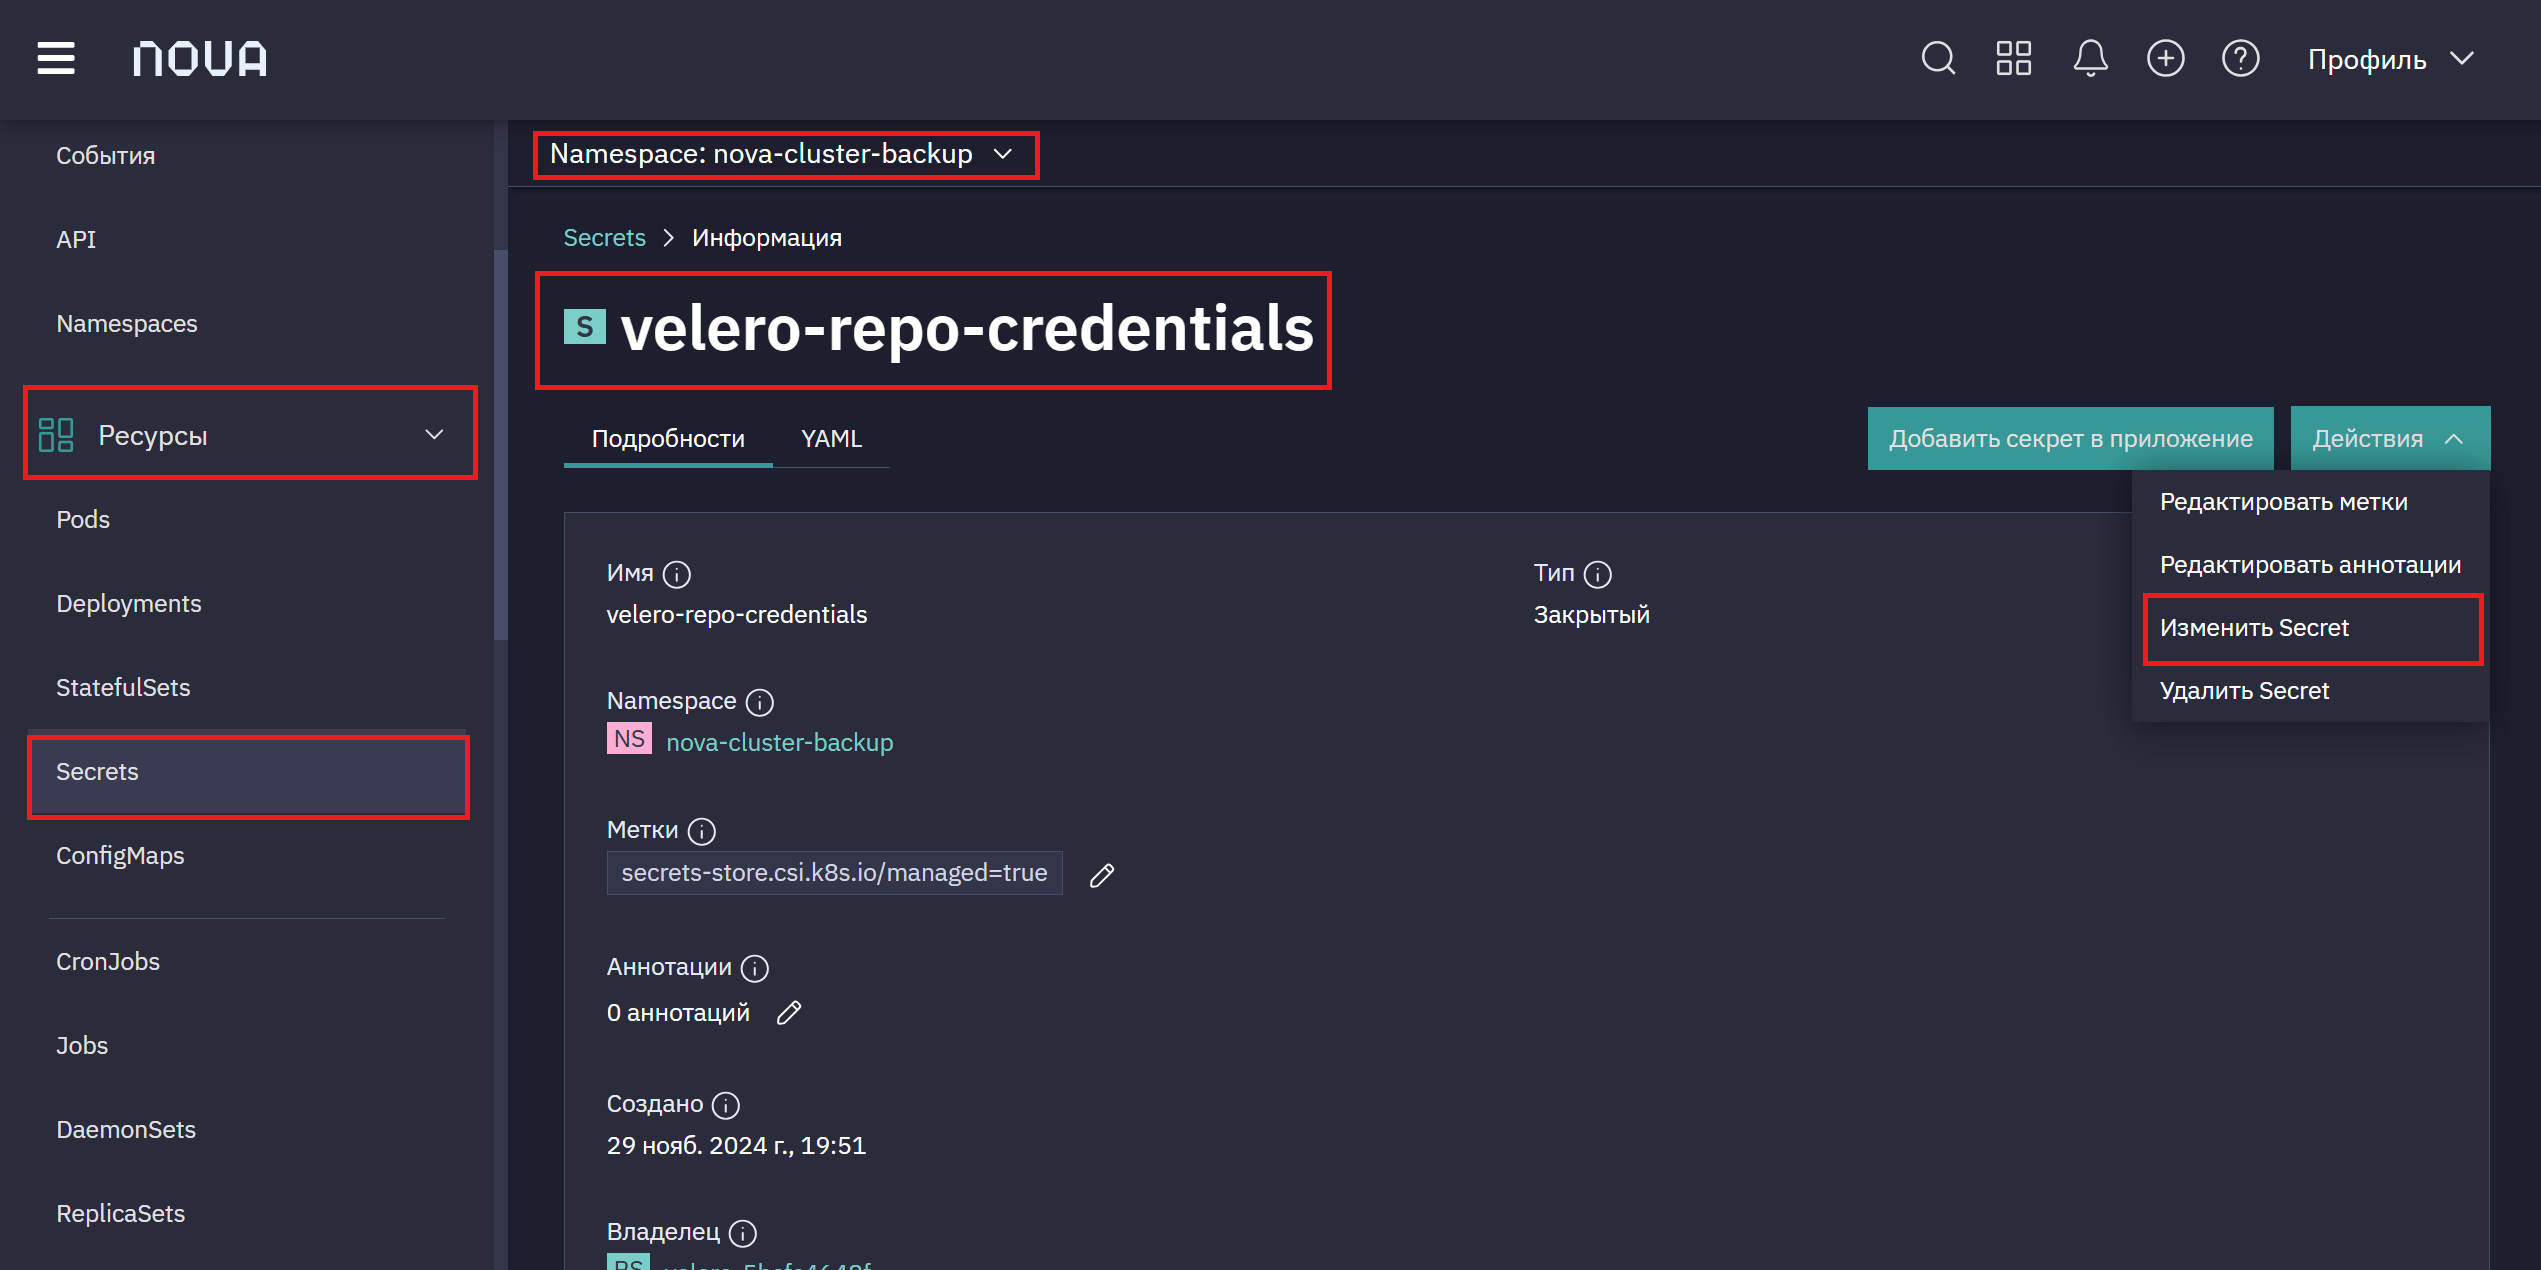Click Добавить секрет в приложение button
This screenshot has width=2541, height=1270.
point(2070,438)
